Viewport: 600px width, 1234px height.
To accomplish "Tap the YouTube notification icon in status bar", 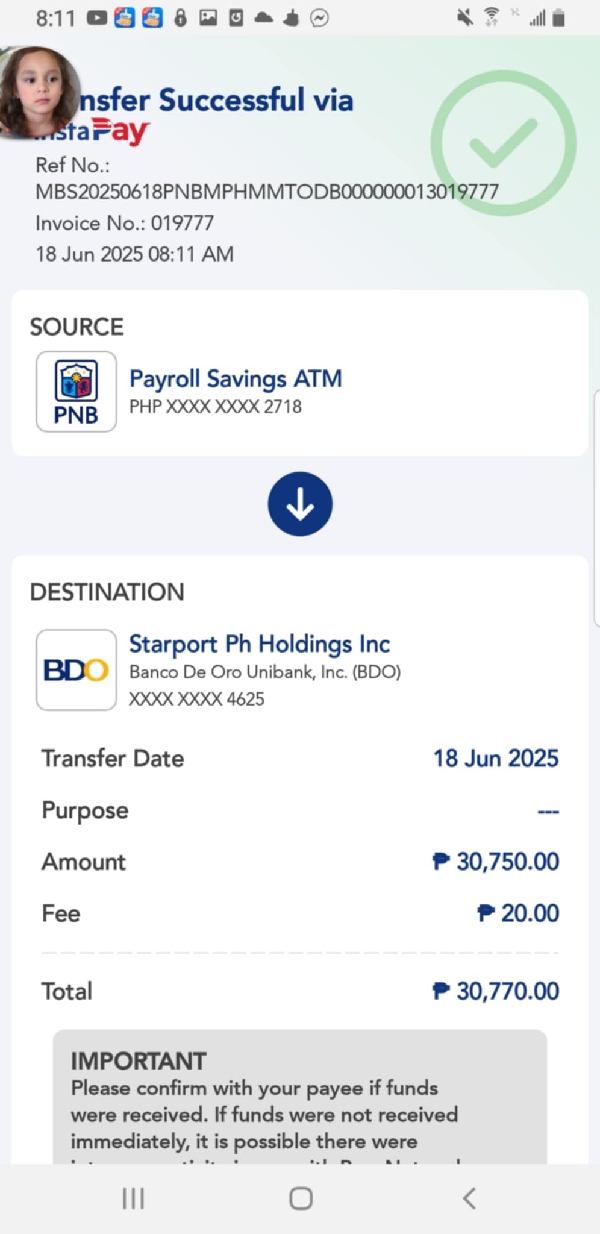I will [x=97, y=18].
